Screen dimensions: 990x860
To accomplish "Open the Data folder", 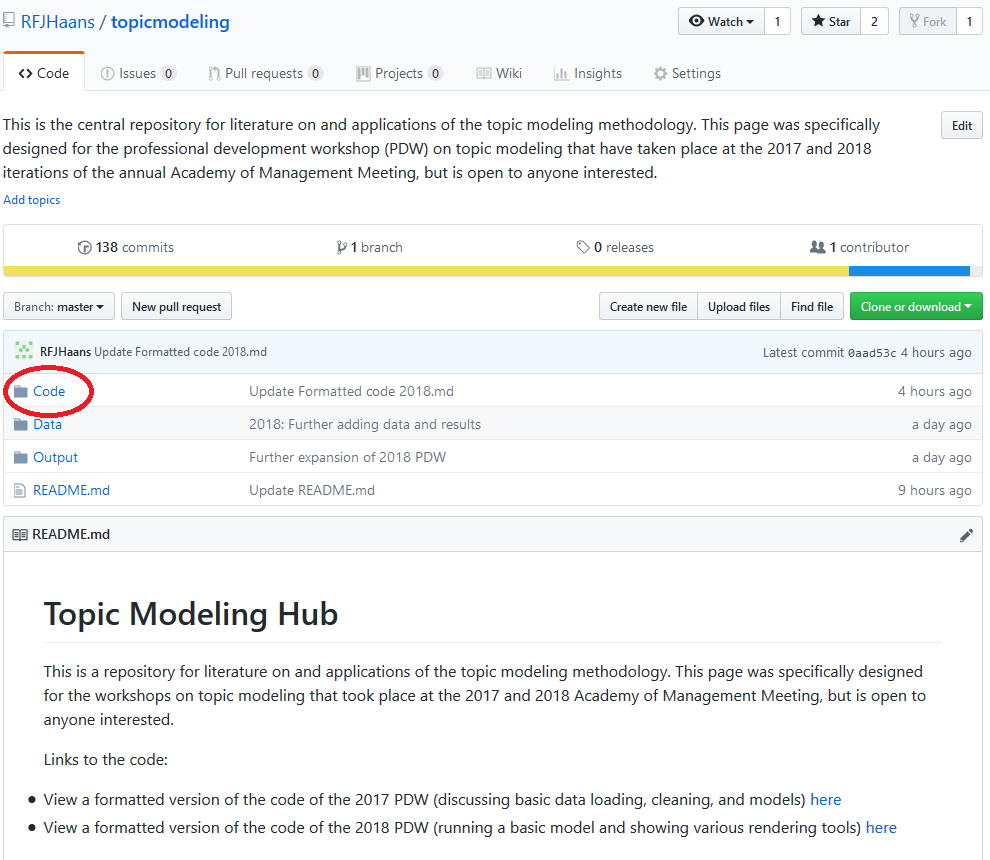I will (x=47, y=424).
